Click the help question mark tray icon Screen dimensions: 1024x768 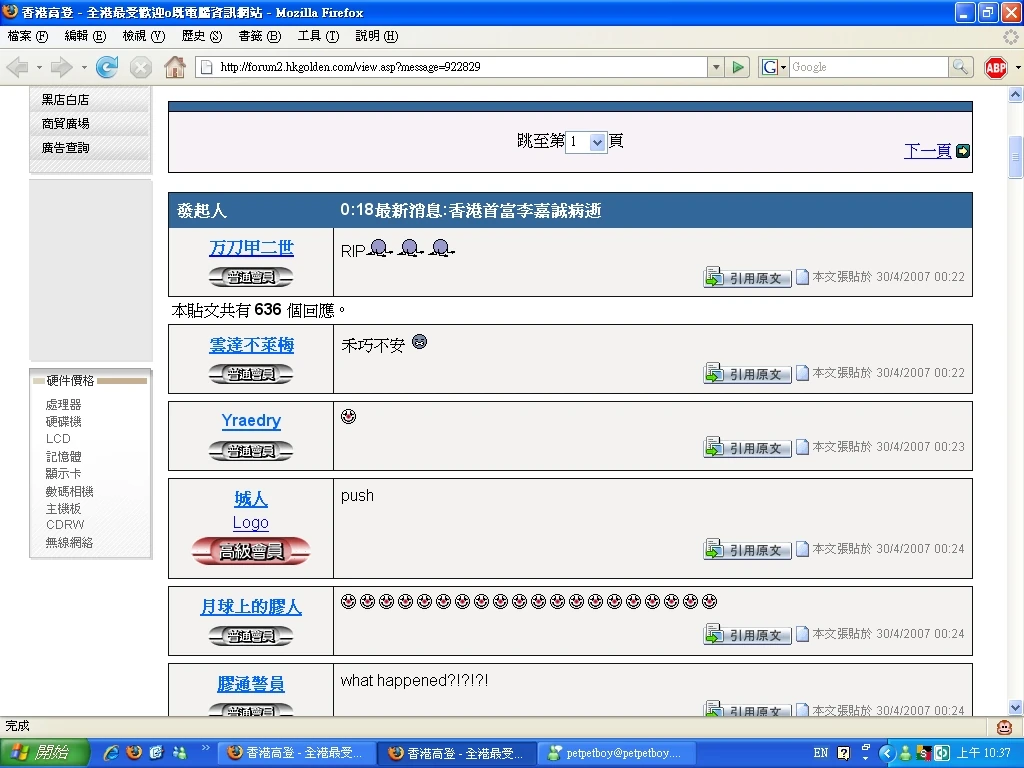[844, 753]
